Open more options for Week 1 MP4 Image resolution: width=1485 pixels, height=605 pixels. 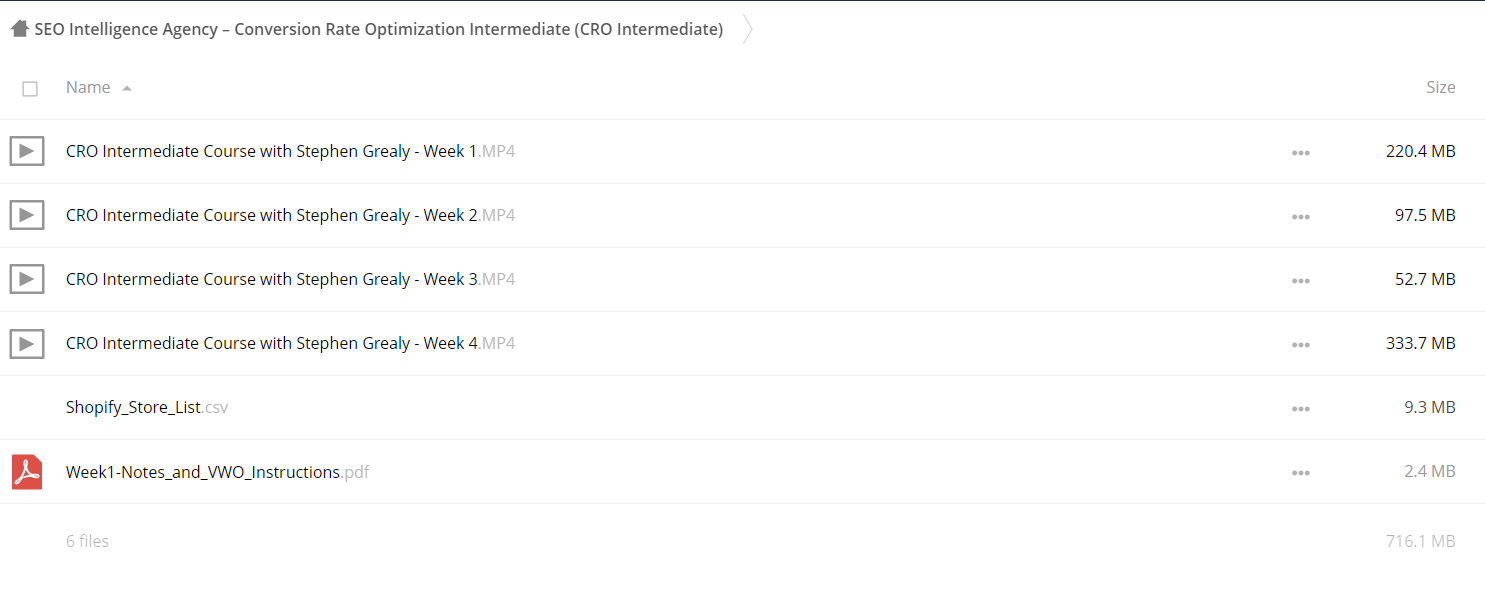tap(1300, 153)
